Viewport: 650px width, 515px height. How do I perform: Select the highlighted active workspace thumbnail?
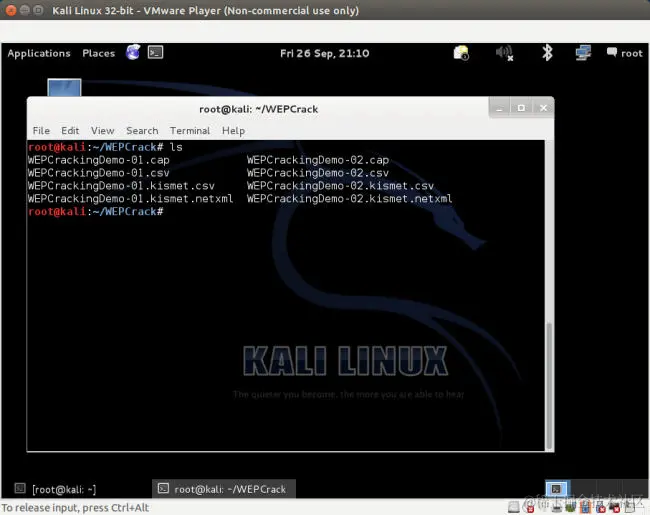[557, 489]
